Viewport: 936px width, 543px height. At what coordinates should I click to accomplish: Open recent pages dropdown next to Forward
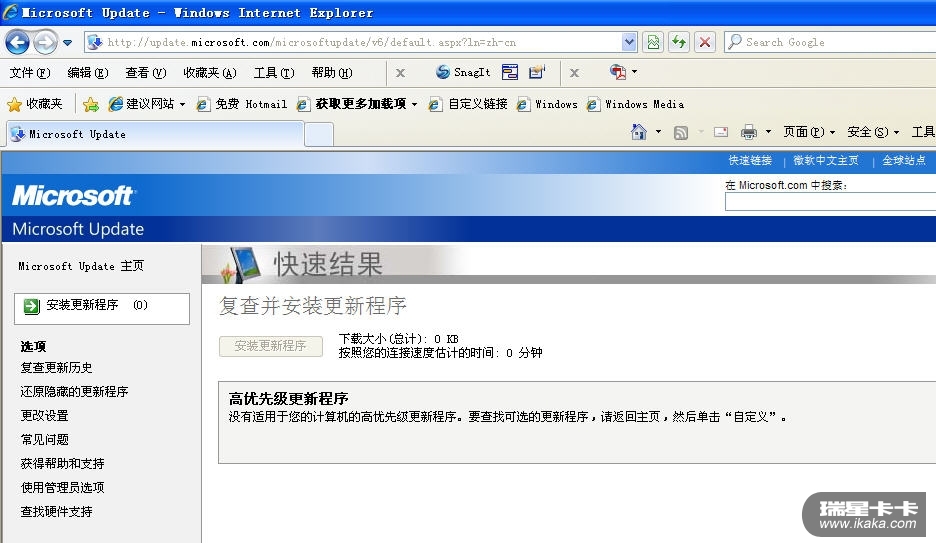coord(67,42)
